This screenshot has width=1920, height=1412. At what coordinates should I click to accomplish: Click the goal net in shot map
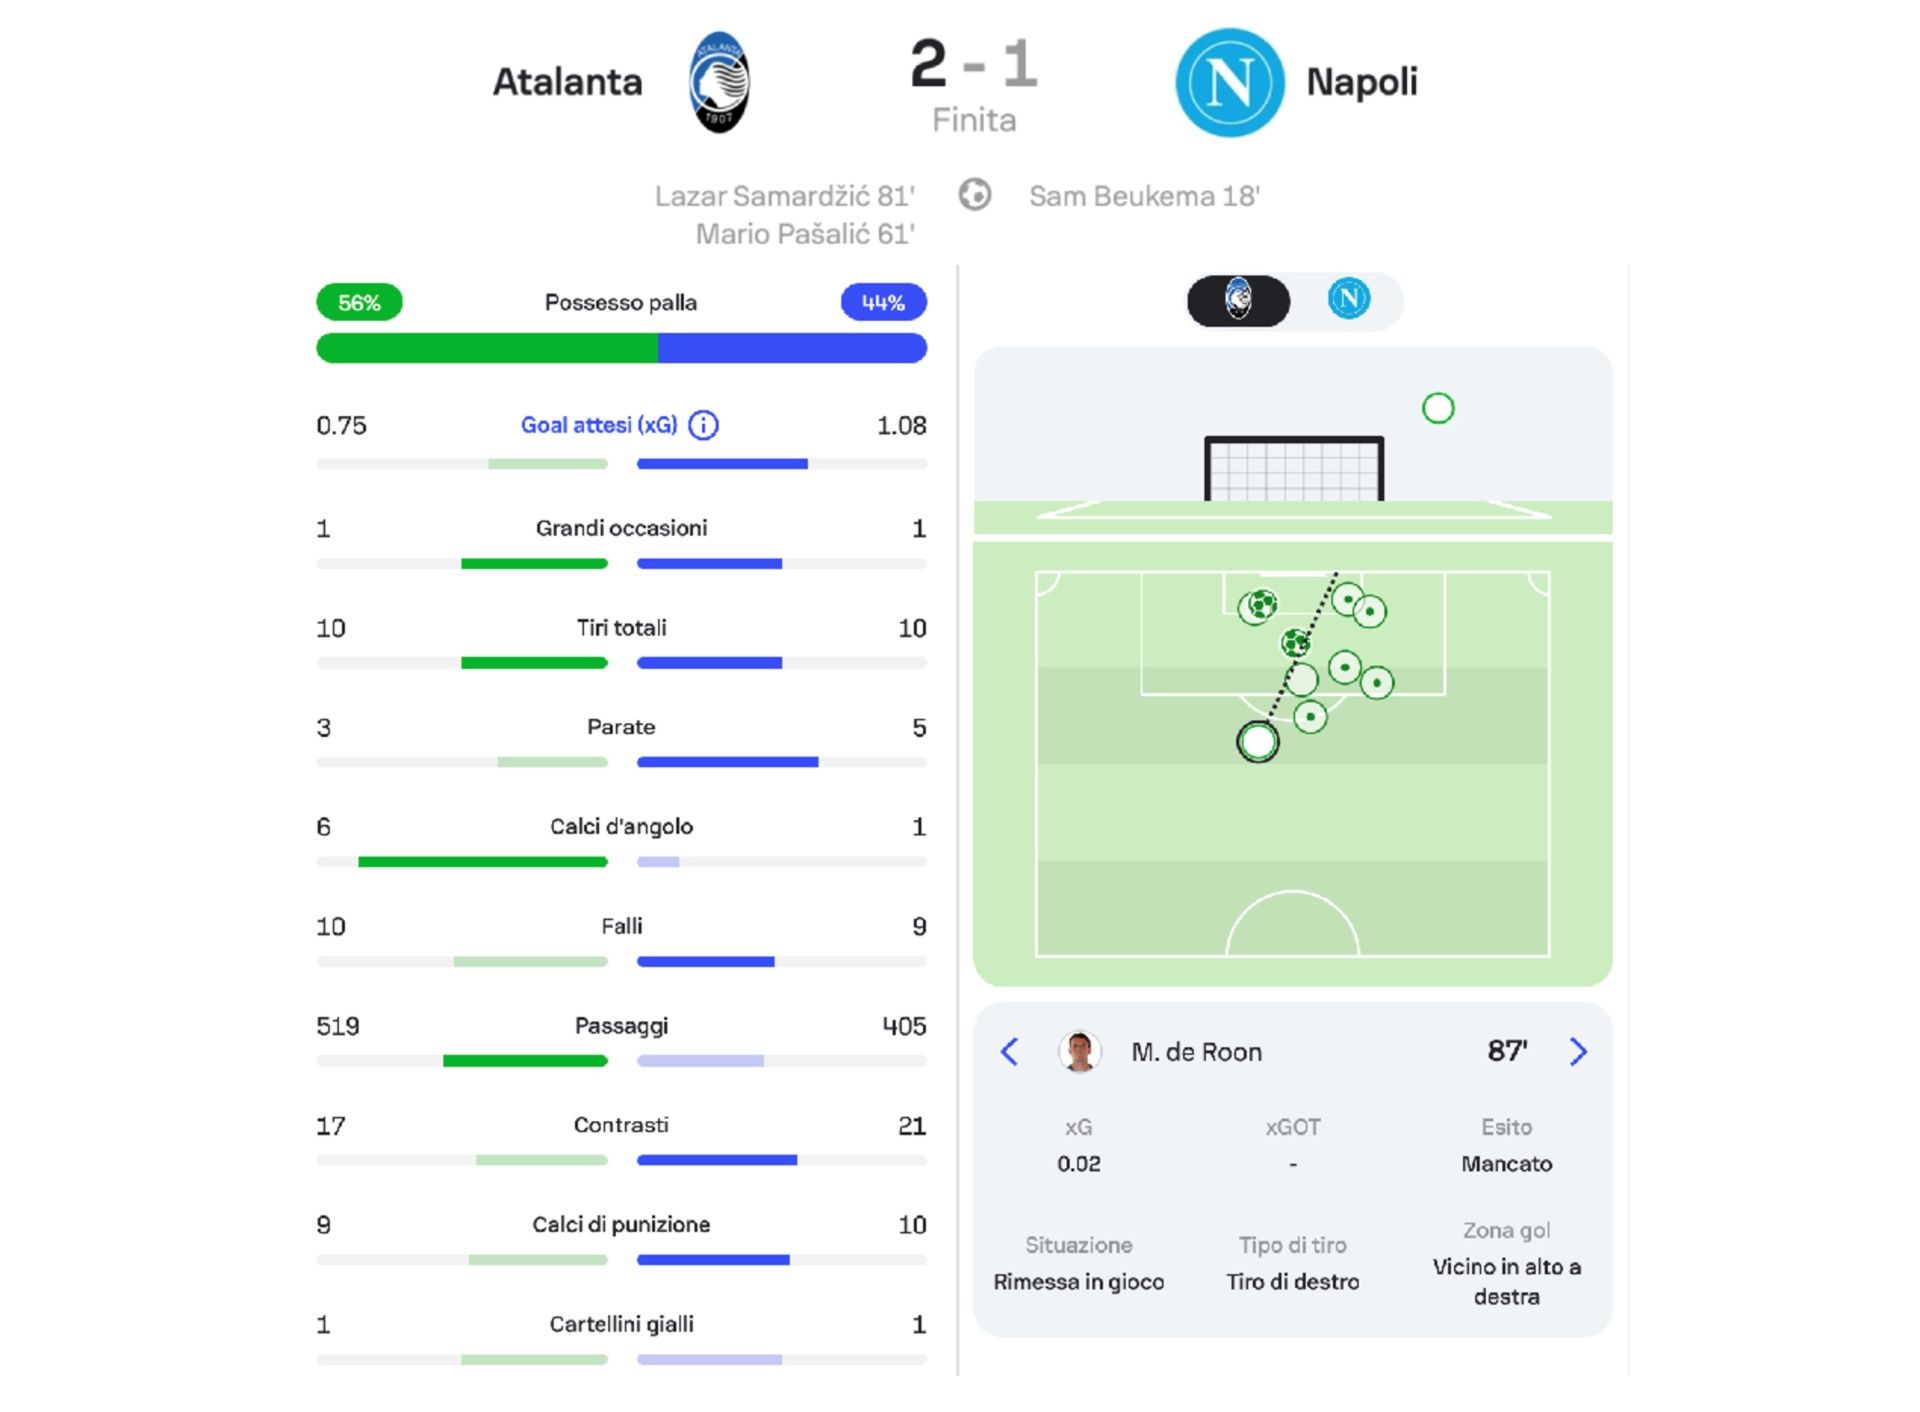click(1294, 469)
